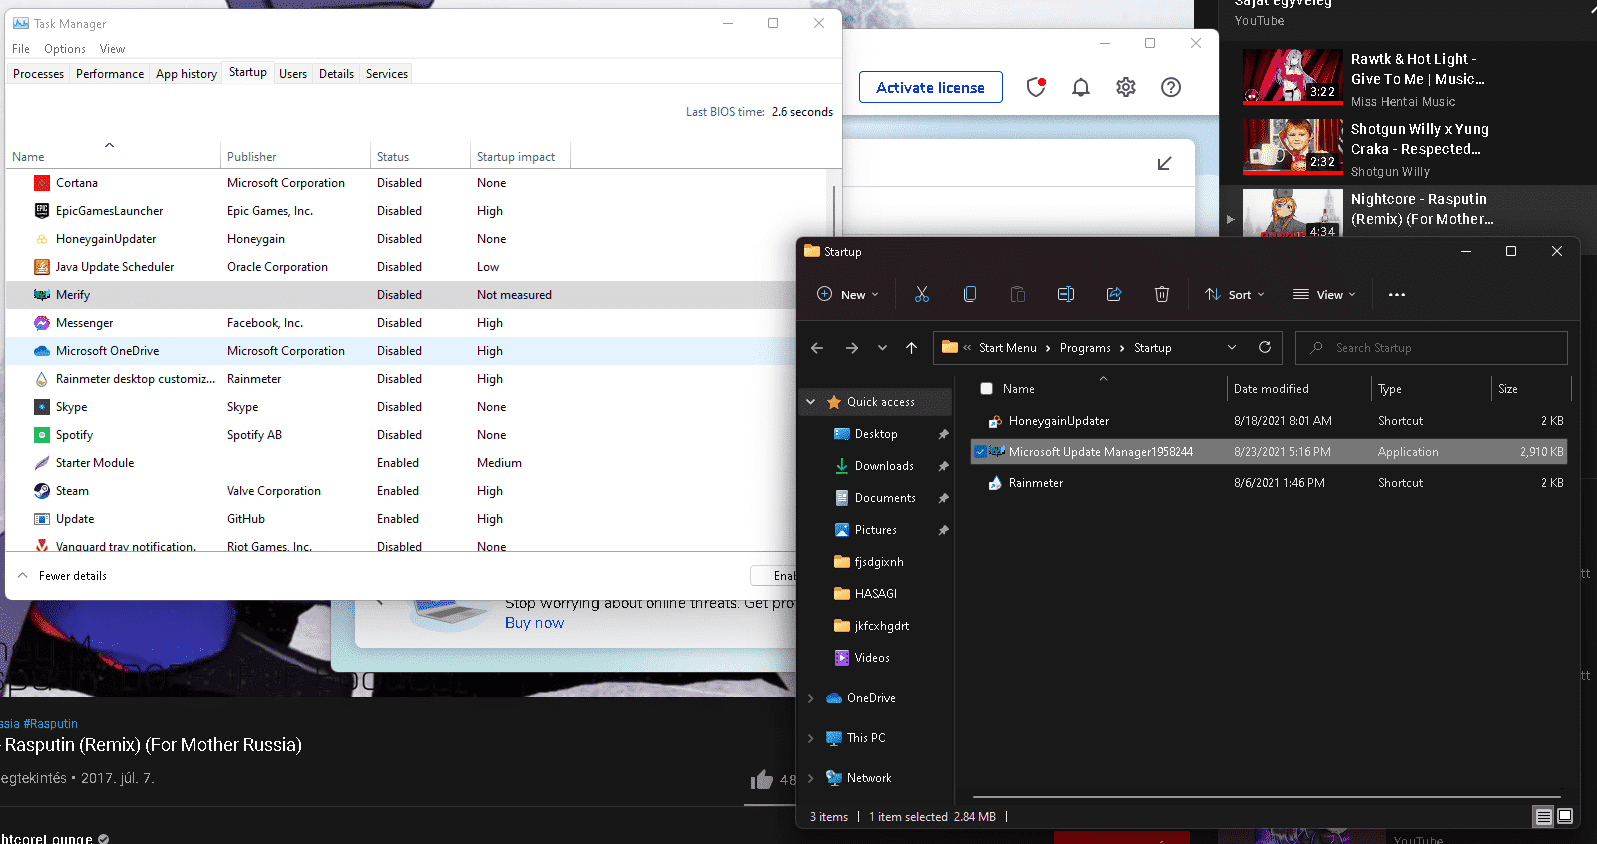Click Desktop in explorer Quick access
The image size is (1597, 844).
tap(876, 434)
